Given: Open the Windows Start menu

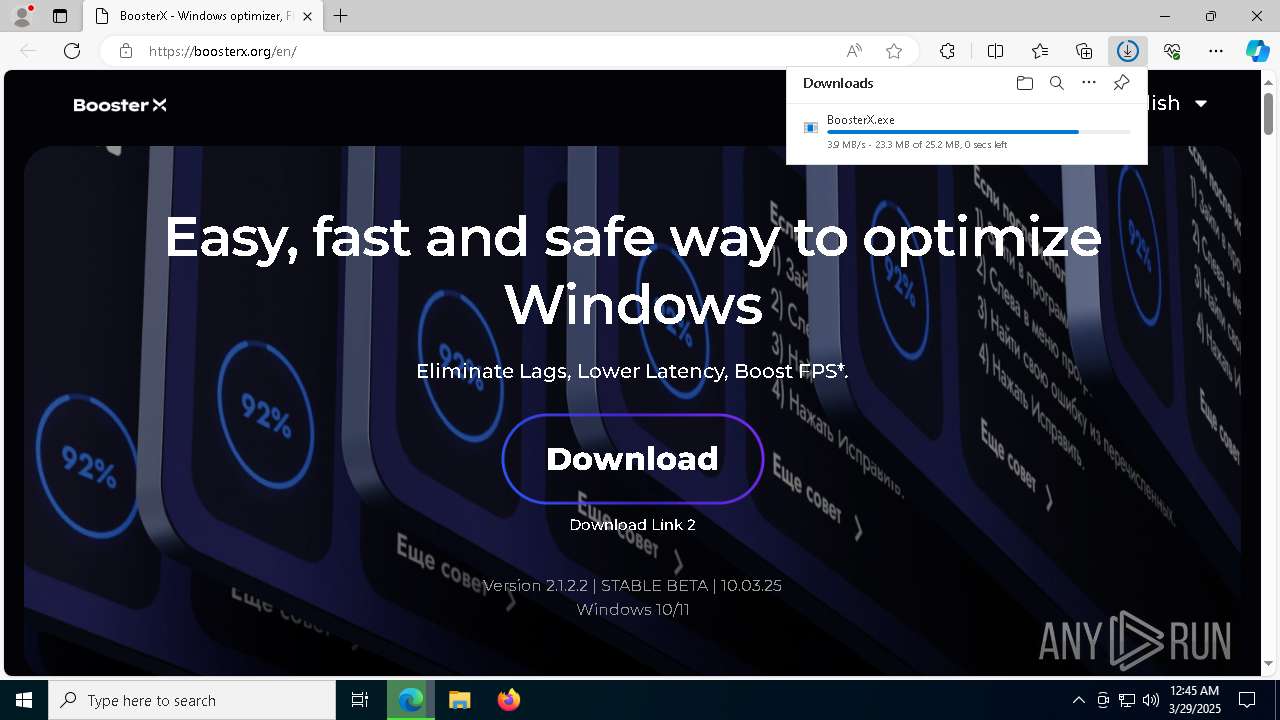Looking at the screenshot, I should click(24, 700).
